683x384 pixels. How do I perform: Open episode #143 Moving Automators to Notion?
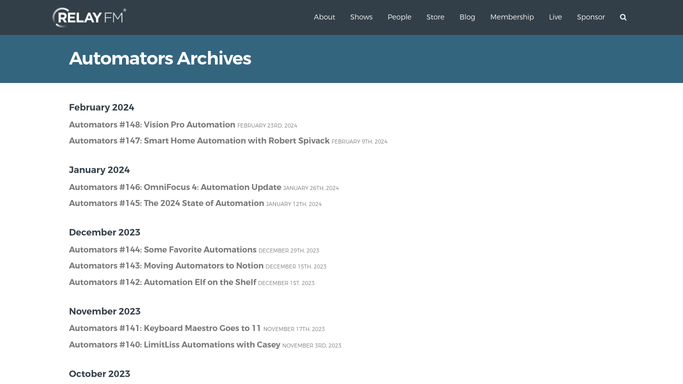(166, 266)
